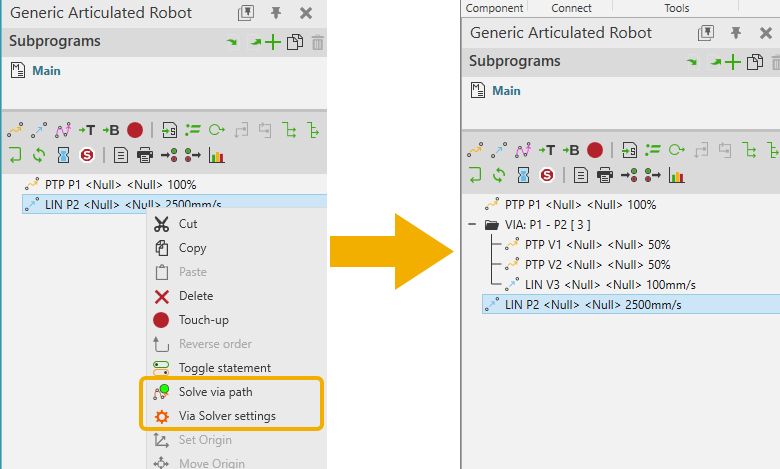780x469 pixels.
Task: Select the PTP V1 statement
Action: coord(596,244)
